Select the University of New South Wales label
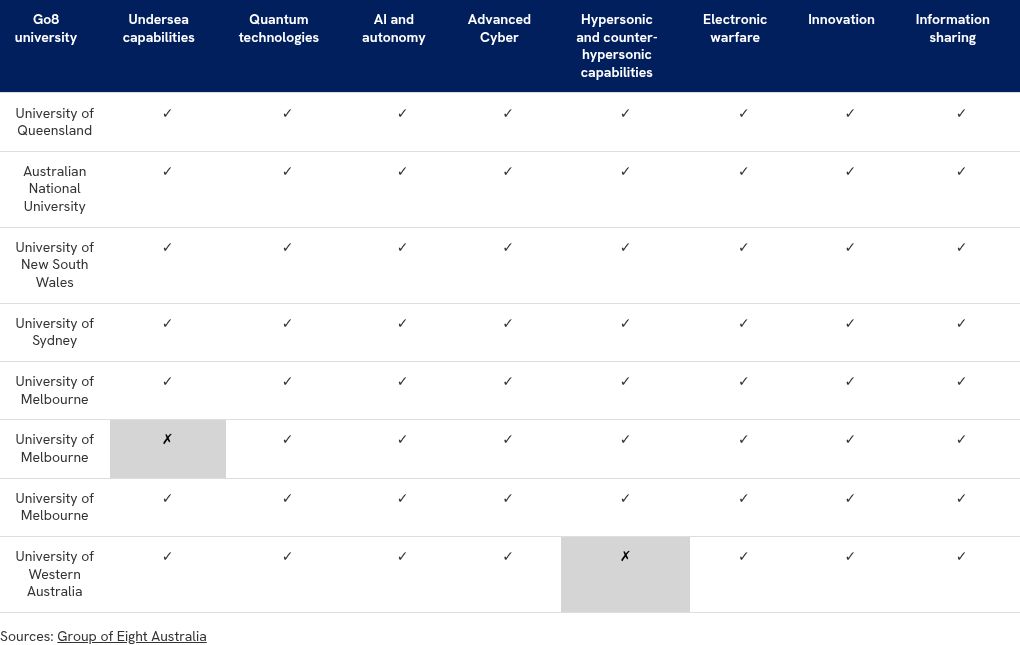Viewport: 1020px width, 645px height. (55, 265)
